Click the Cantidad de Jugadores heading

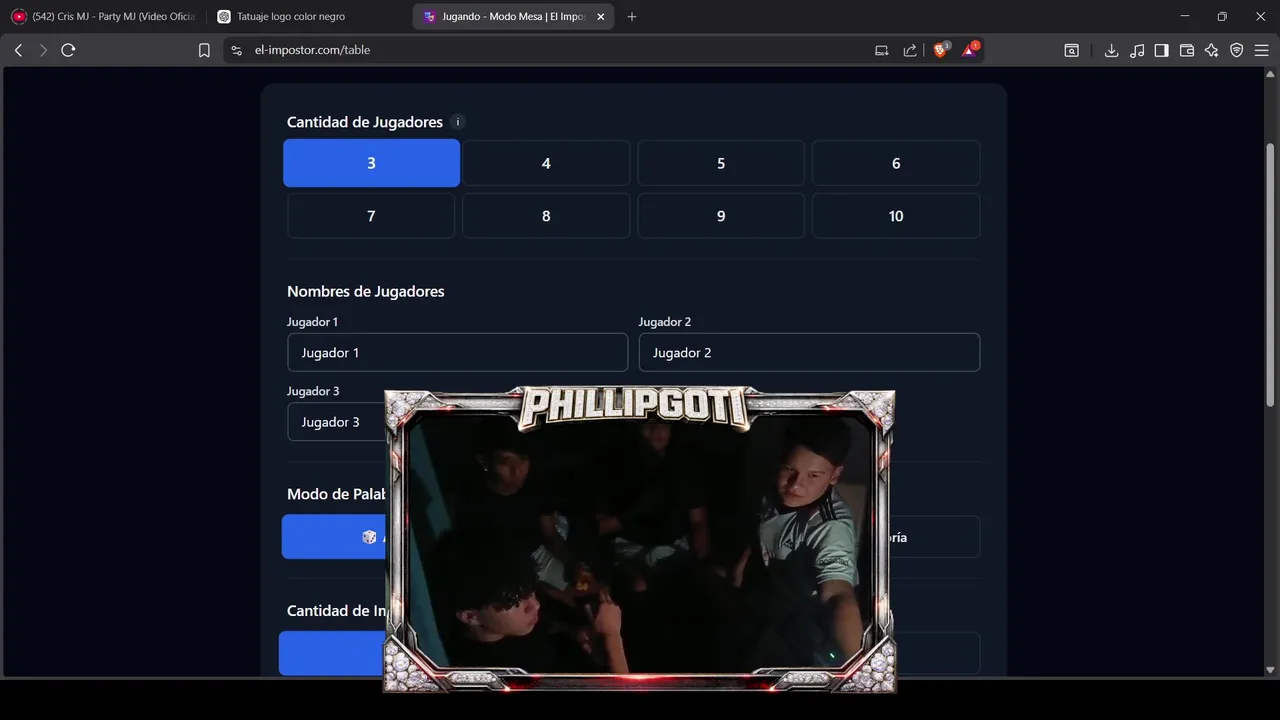[x=364, y=122]
